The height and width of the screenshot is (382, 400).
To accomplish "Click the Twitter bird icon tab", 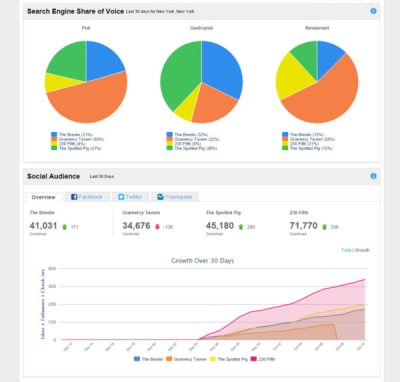I will (121, 197).
